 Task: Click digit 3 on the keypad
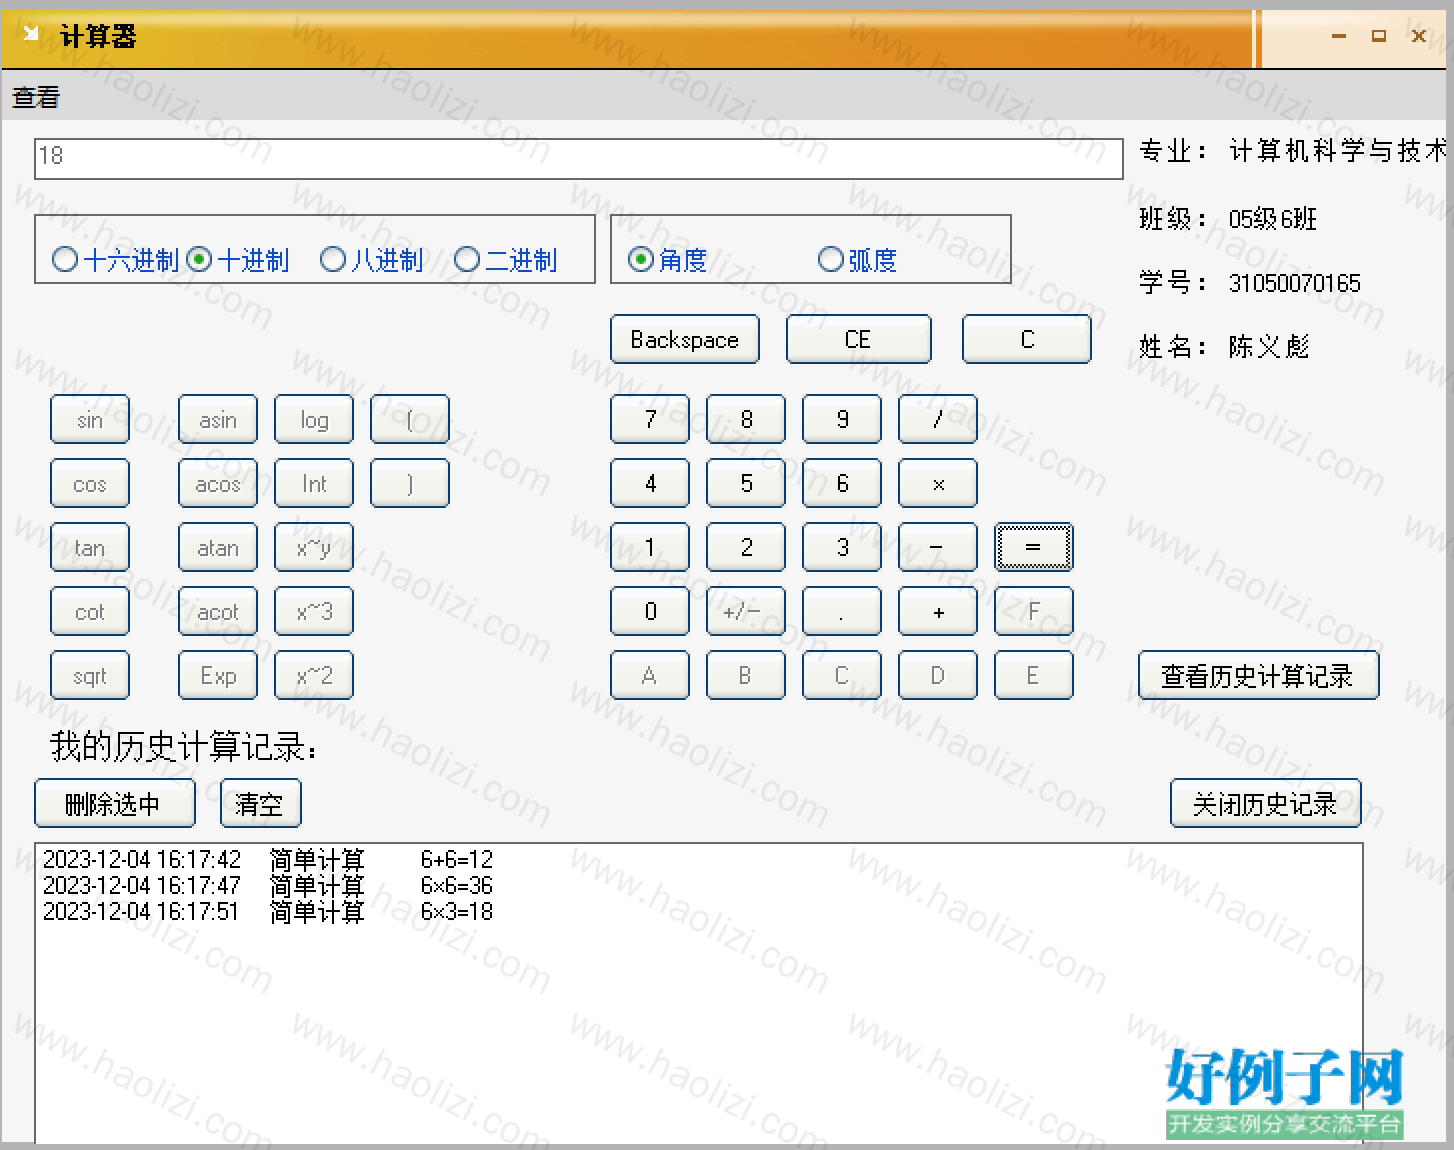click(x=842, y=547)
